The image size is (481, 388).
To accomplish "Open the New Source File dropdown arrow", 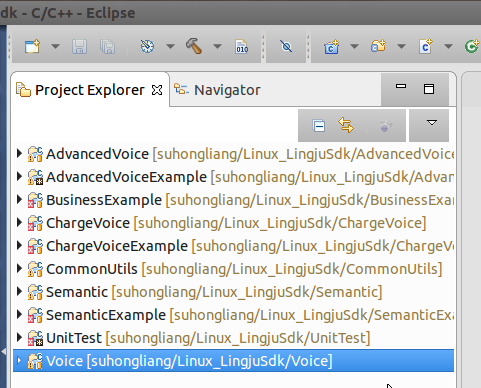I will [449, 46].
